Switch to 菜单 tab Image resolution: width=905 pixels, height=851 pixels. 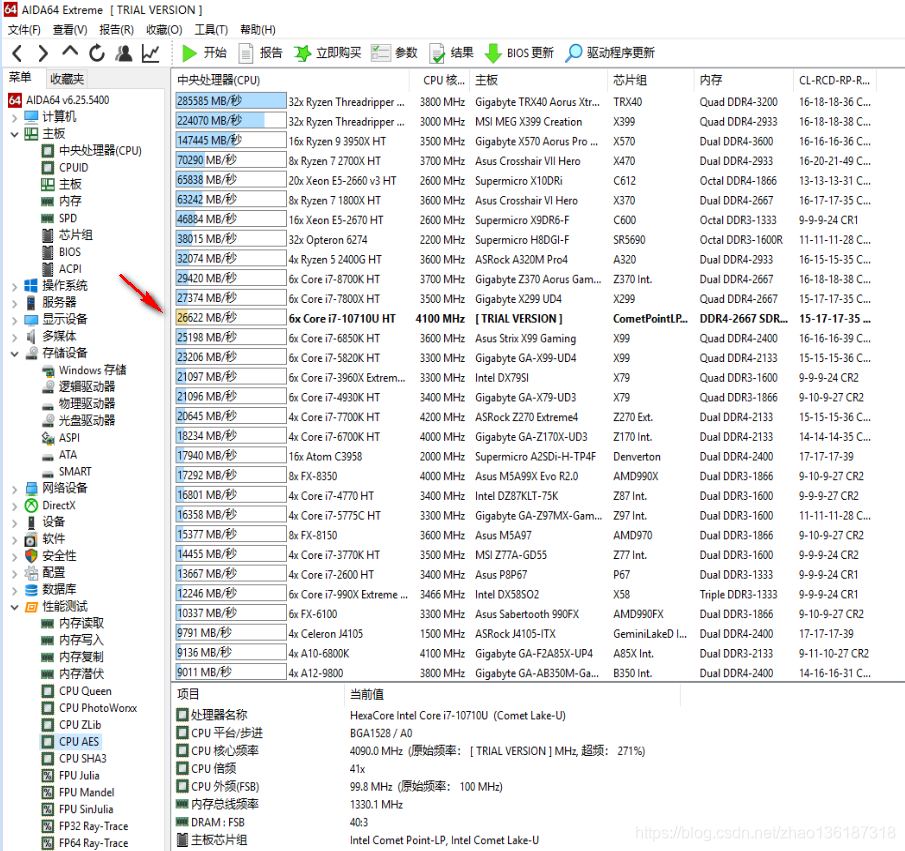20,77
